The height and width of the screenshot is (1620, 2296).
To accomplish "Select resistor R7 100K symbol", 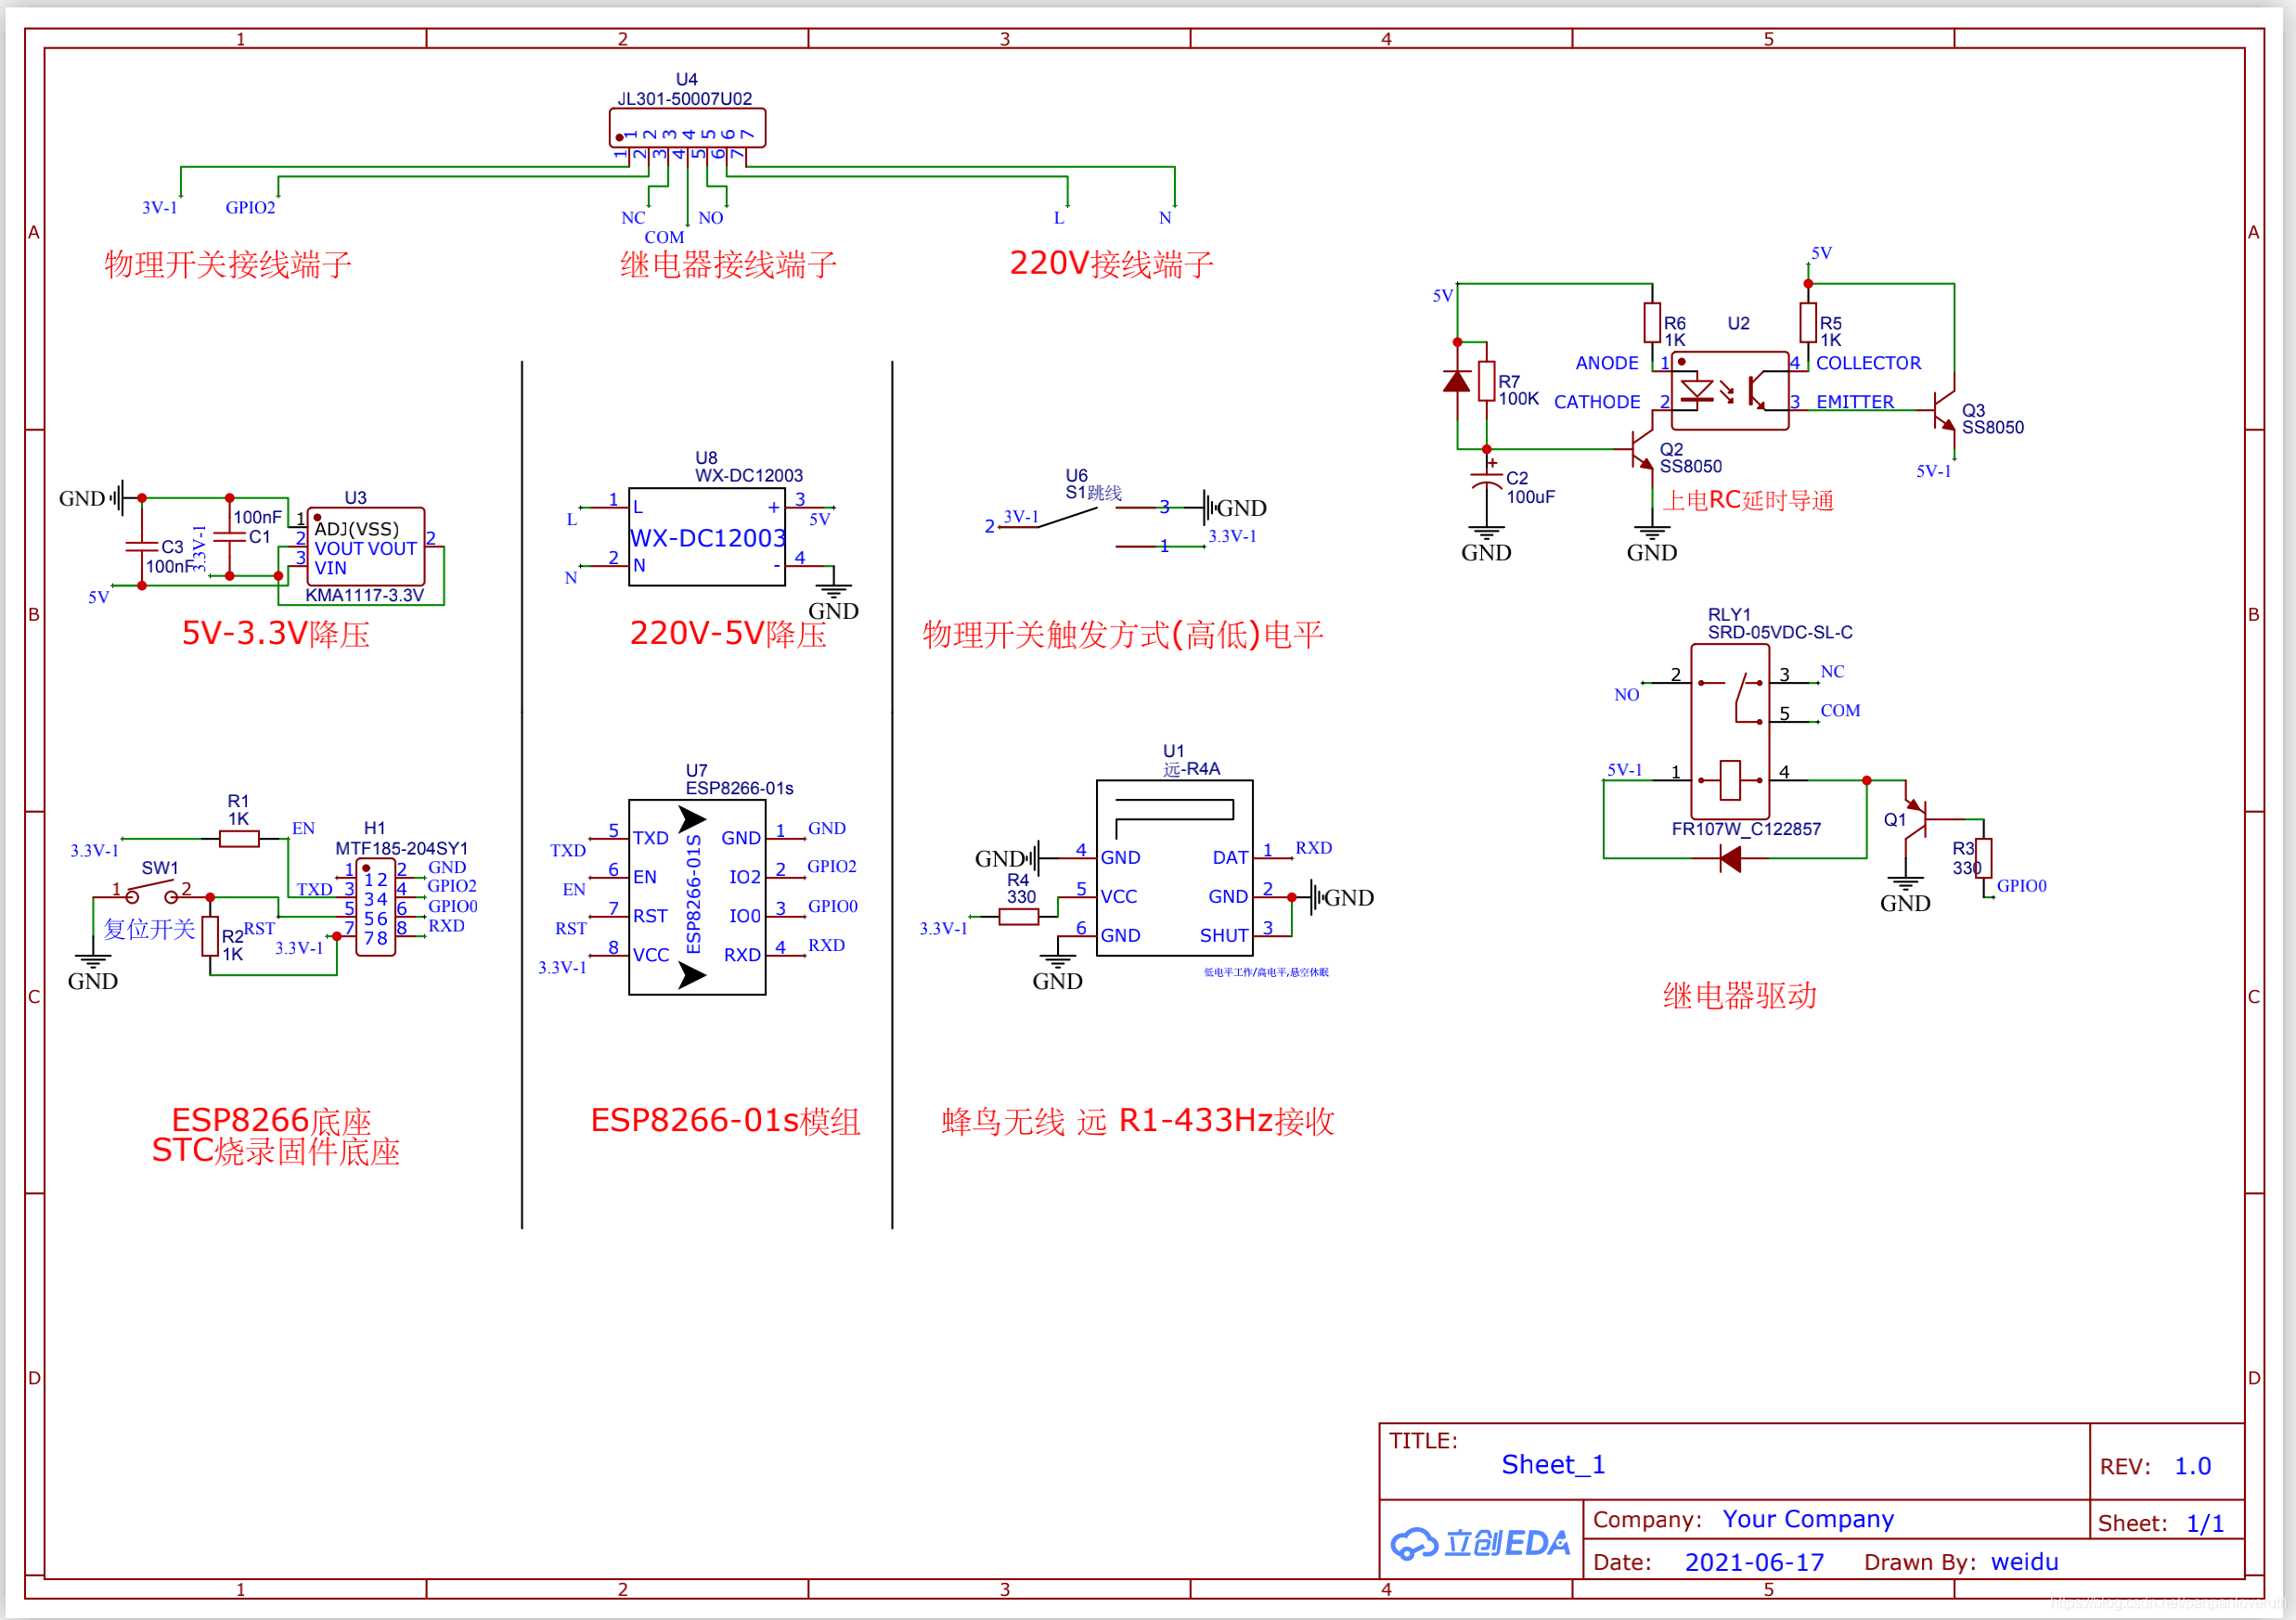I will (x=1487, y=381).
